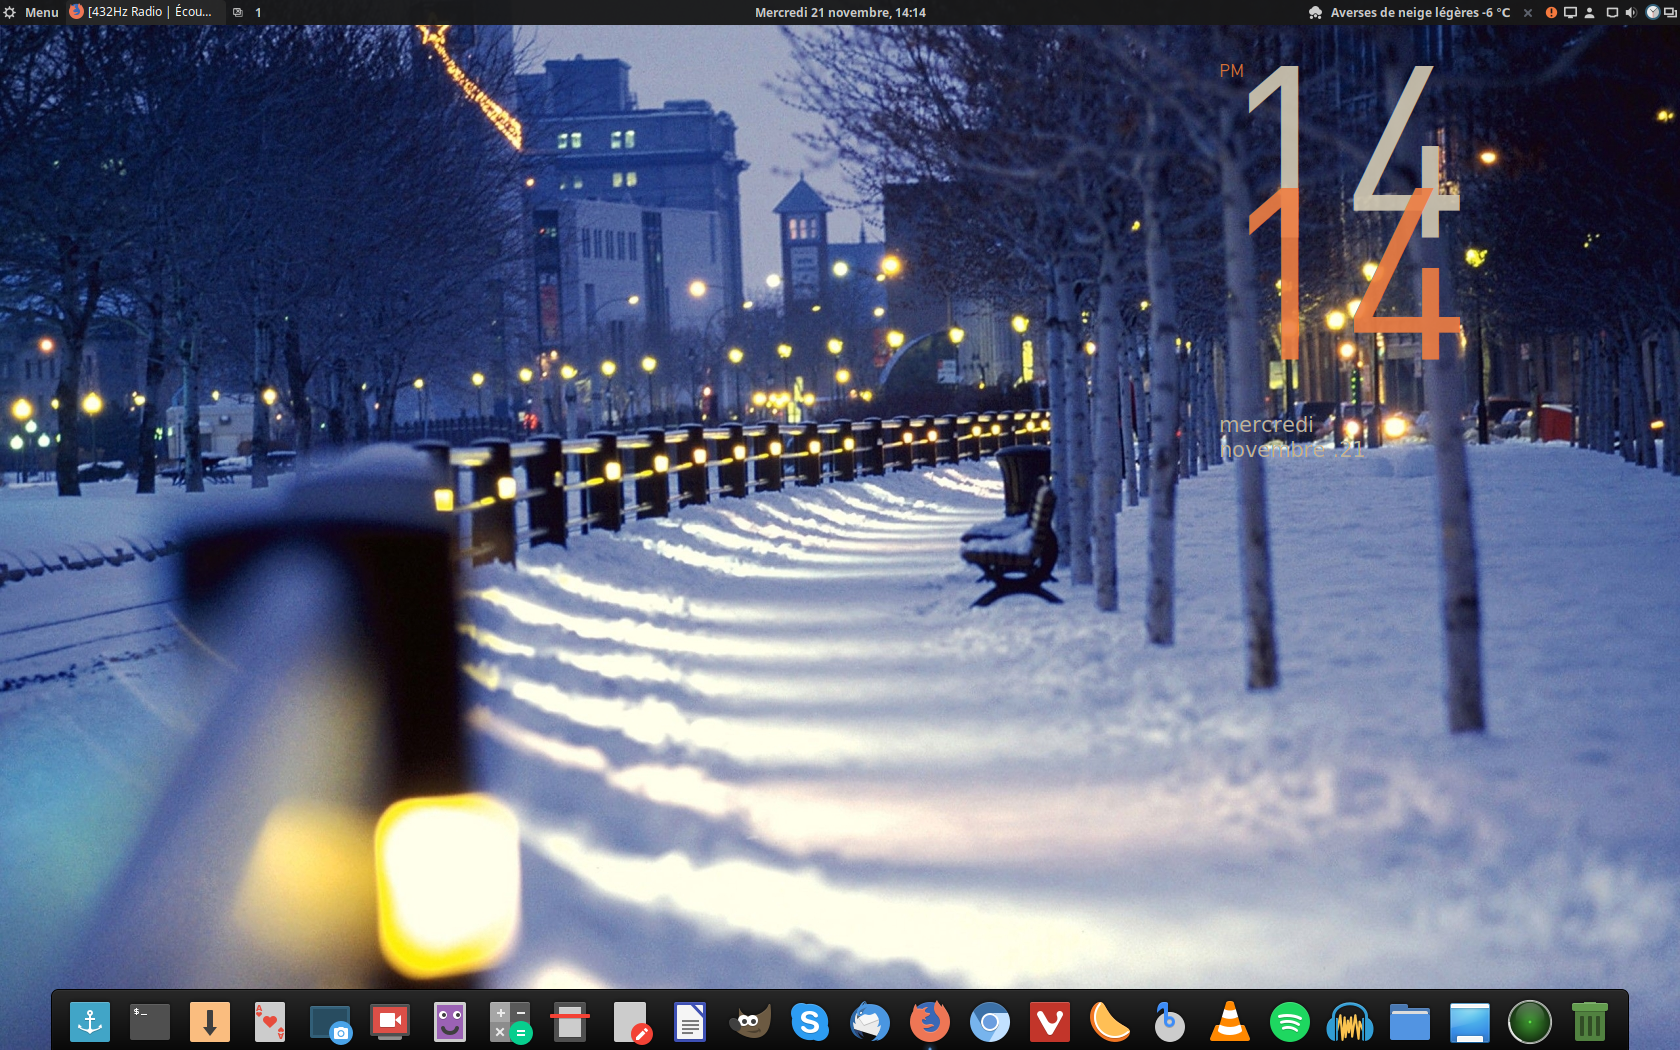Click the orange notification alert icon
This screenshot has height=1050, width=1680.
1551,12
